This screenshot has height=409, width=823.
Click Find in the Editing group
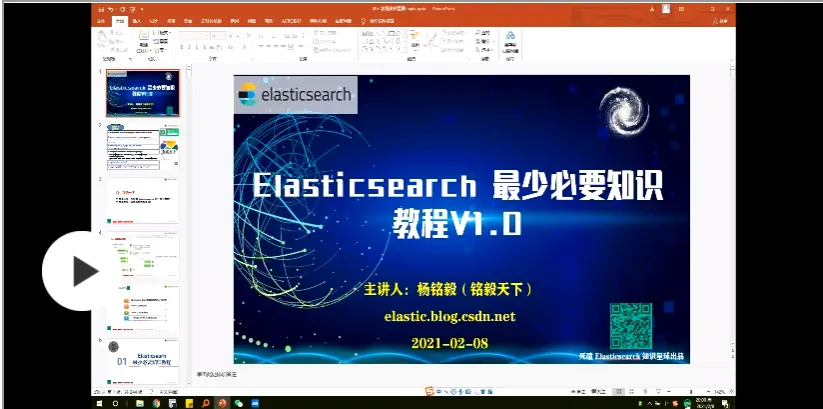click(x=484, y=33)
